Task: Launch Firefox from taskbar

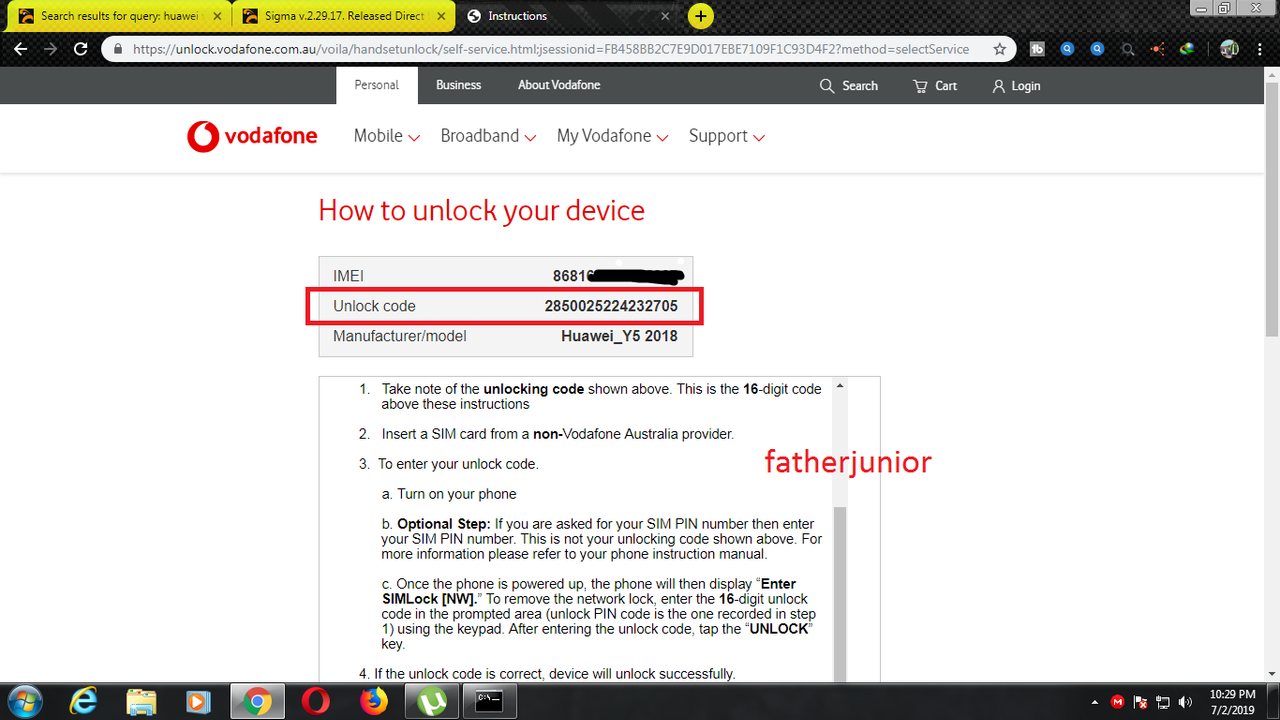Action: [373, 702]
